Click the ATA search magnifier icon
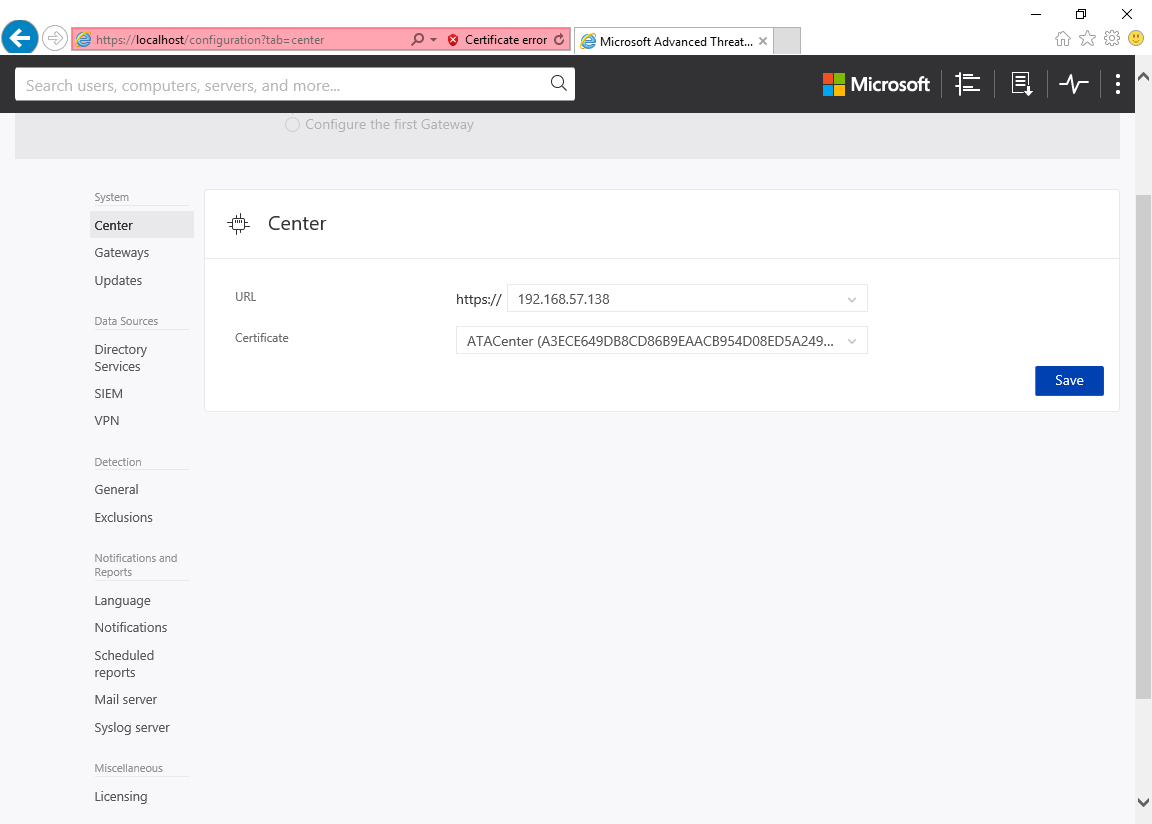 (x=558, y=84)
